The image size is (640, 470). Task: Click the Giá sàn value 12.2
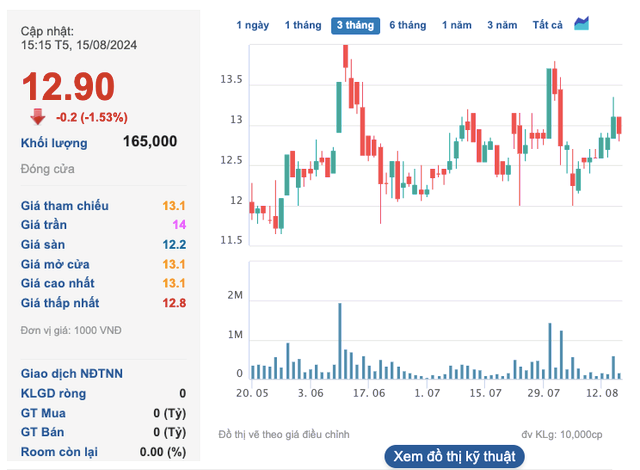pyautogui.click(x=175, y=244)
